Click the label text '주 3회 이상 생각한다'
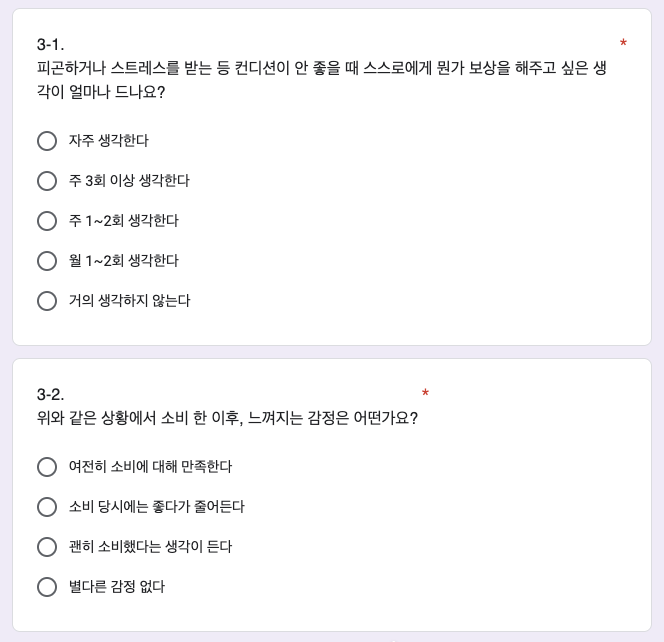Viewport: 664px width, 642px height. pos(129,181)
